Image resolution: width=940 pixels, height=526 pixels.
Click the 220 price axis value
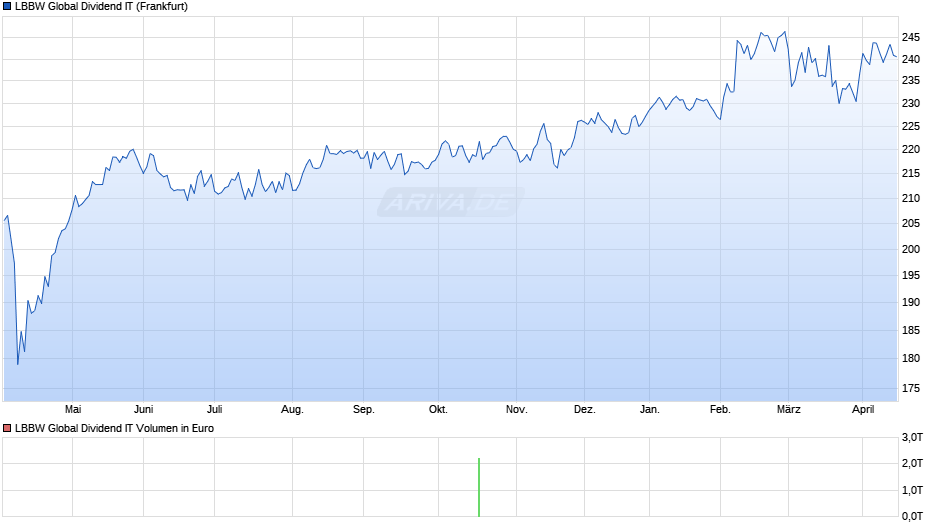[911, 149]
